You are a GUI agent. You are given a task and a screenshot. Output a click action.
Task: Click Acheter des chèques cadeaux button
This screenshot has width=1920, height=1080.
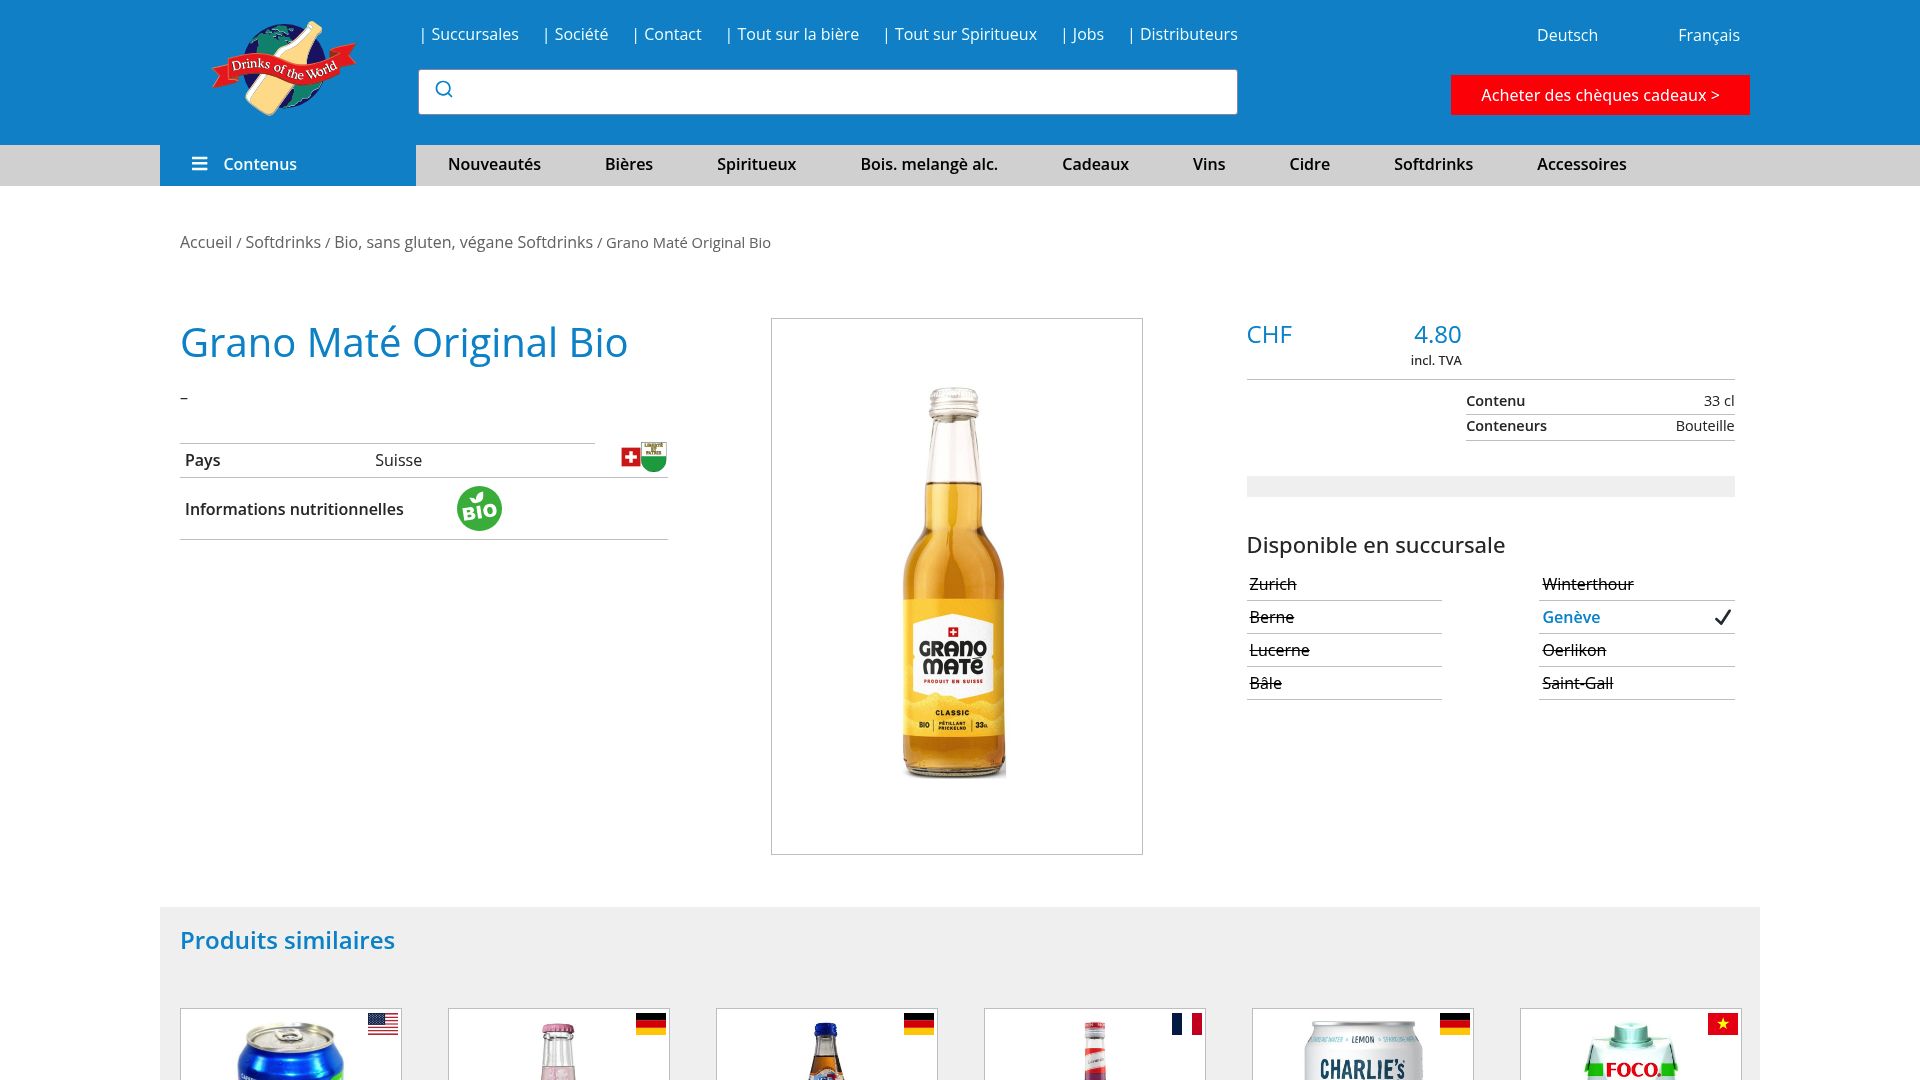(1599, 95)
